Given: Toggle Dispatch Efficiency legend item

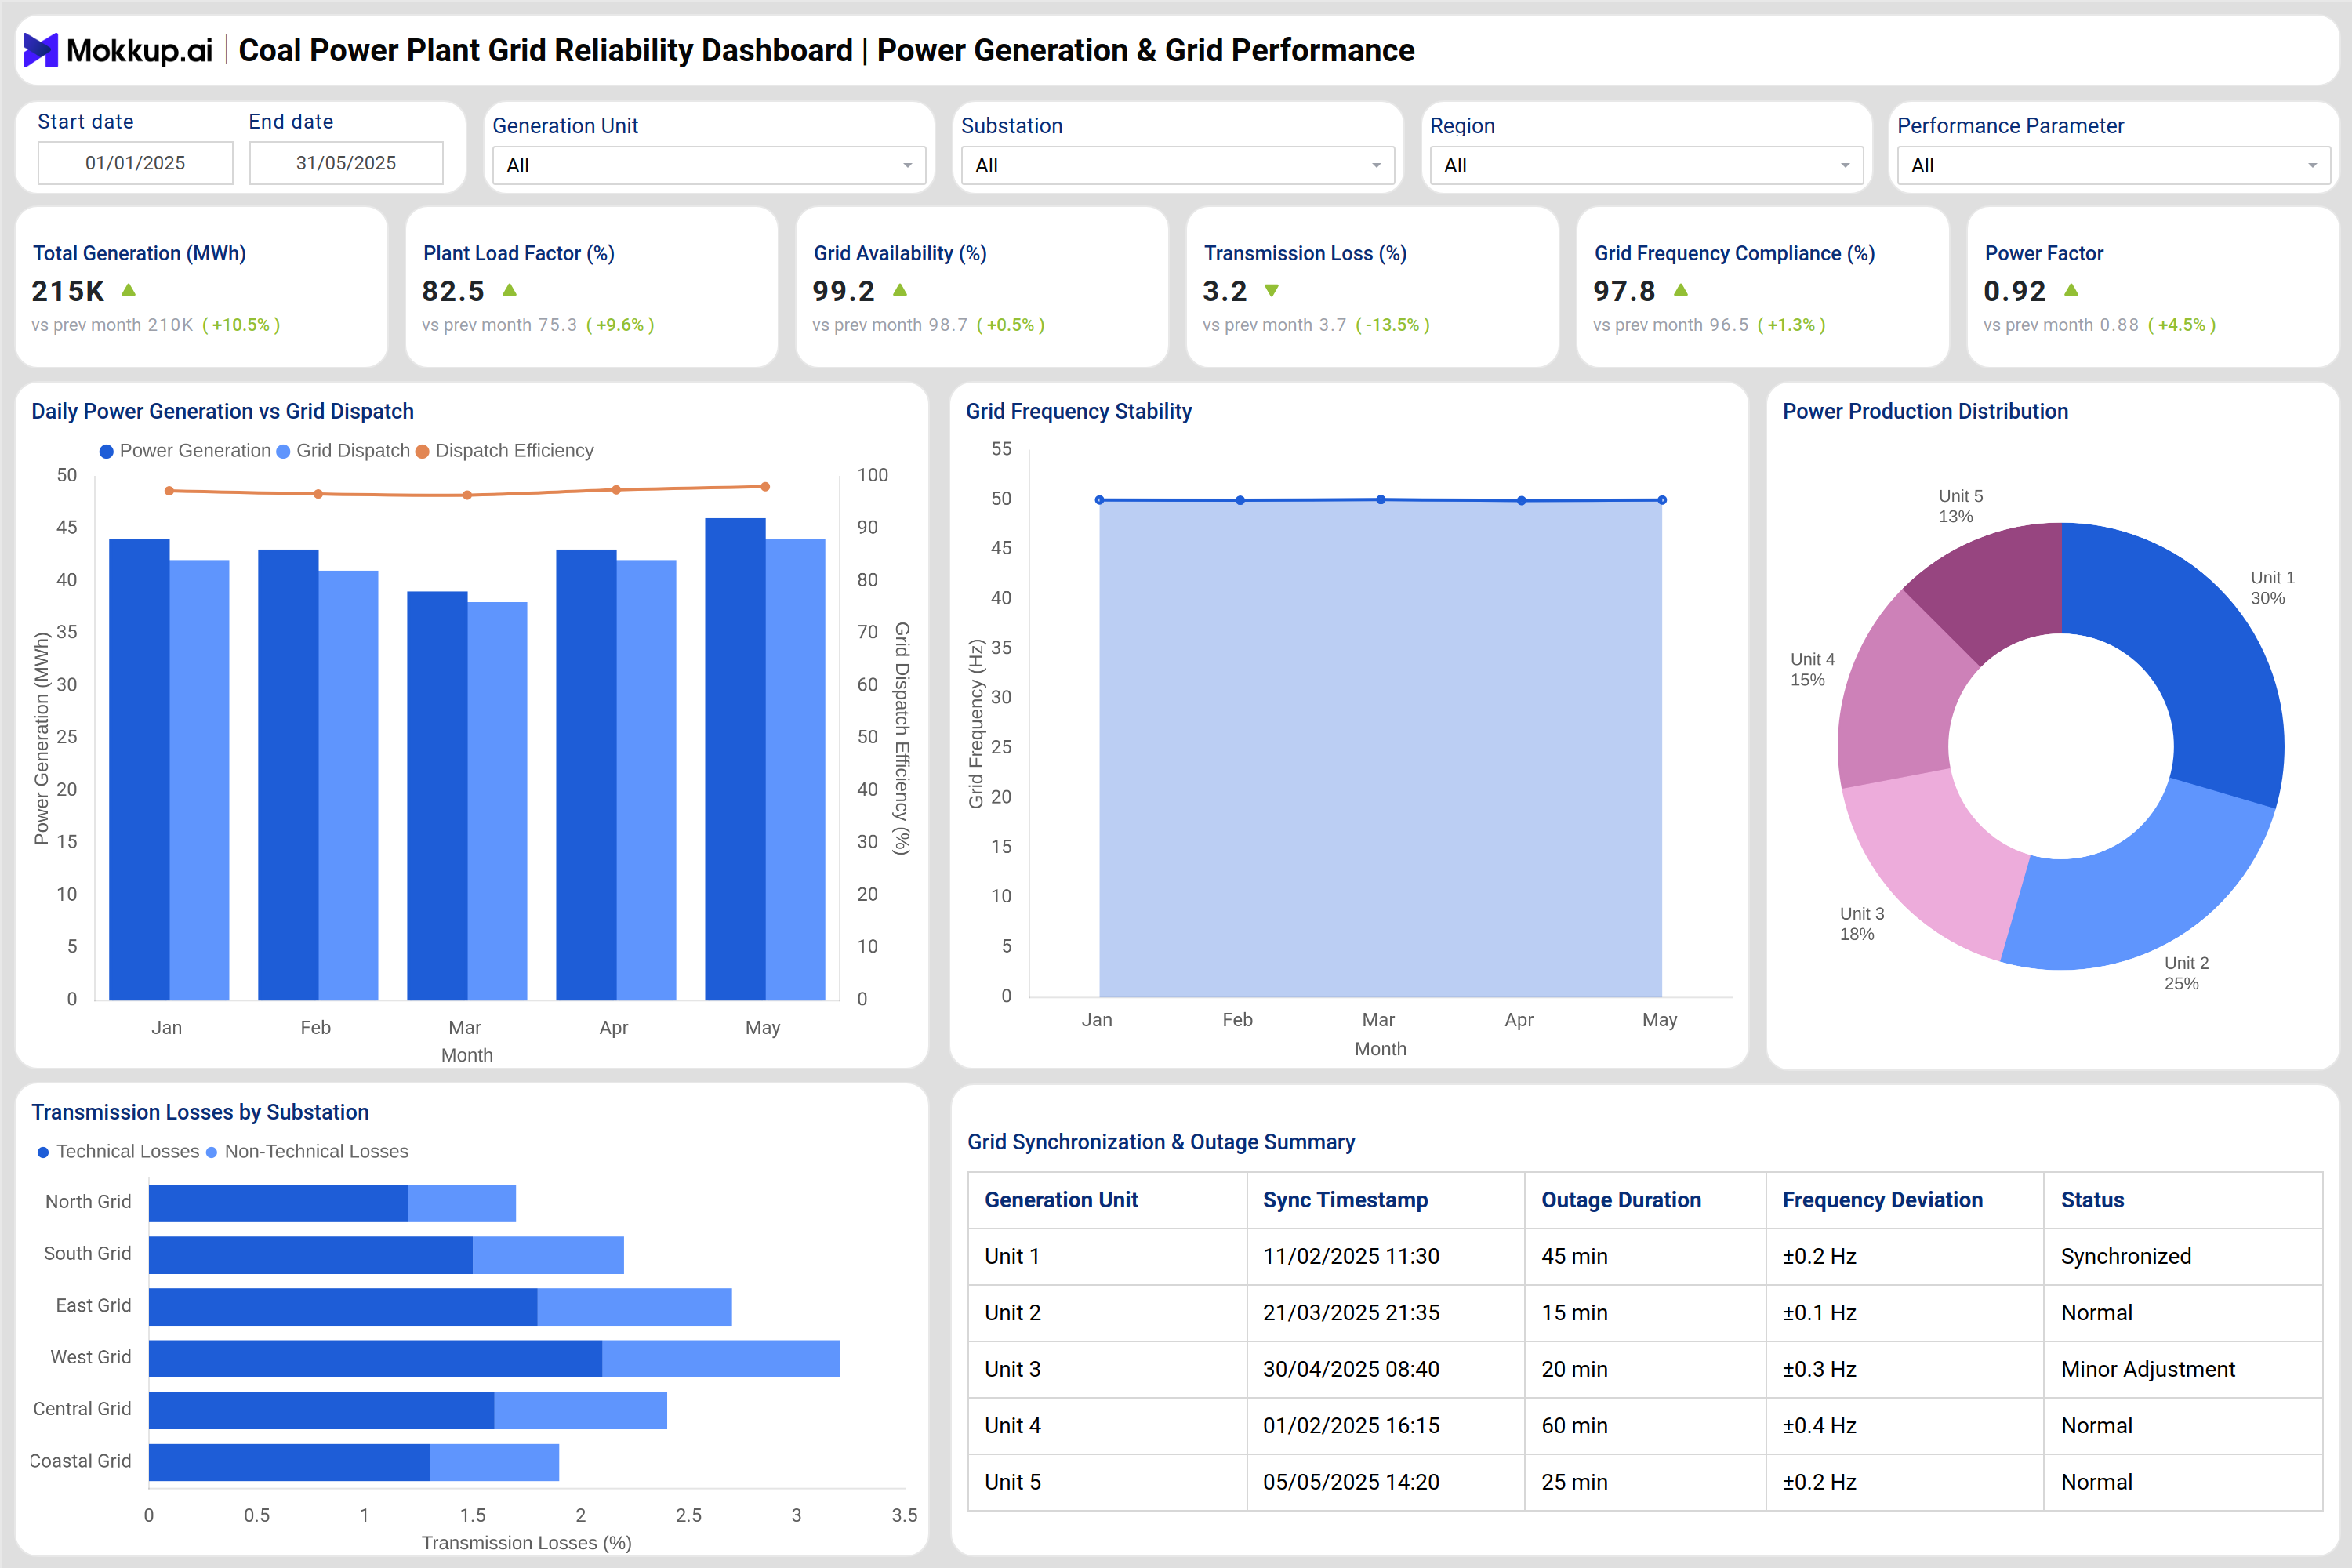Looking at the screenshot, I should [x=504, y=451].
